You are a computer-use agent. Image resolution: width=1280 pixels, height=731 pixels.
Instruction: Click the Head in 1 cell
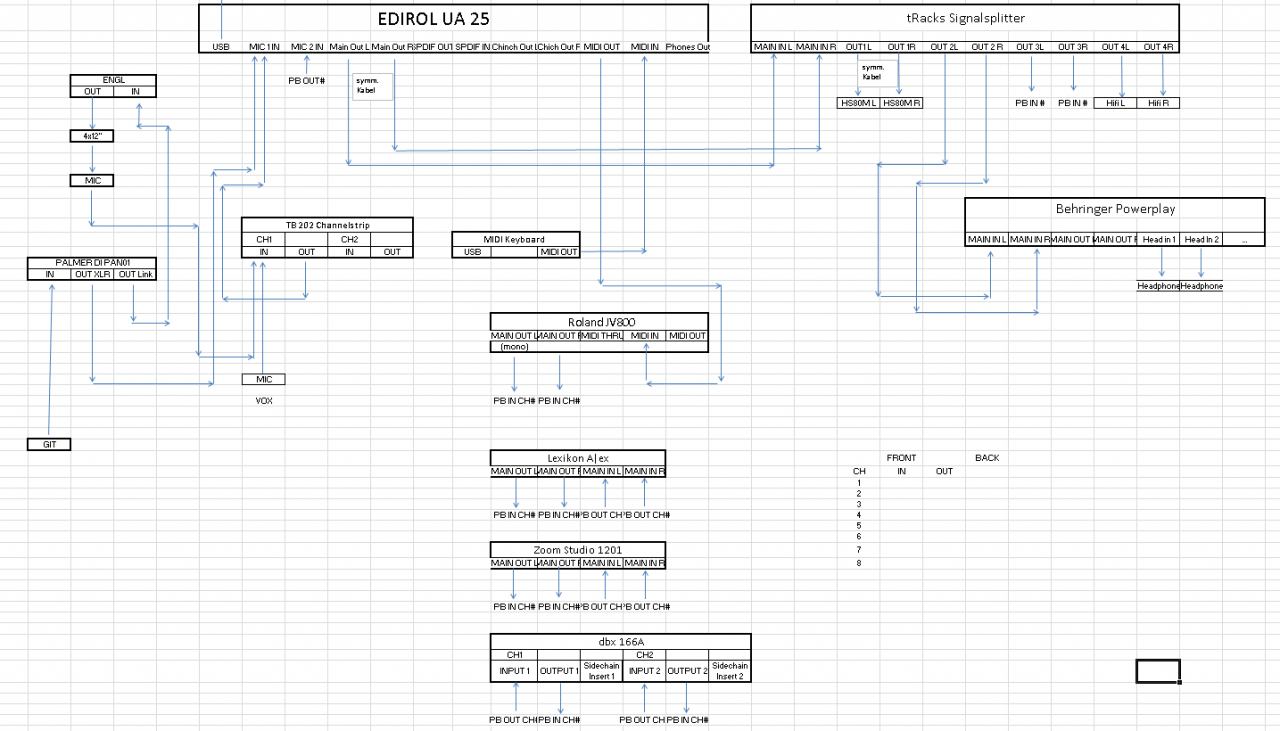pos(1160,240)
